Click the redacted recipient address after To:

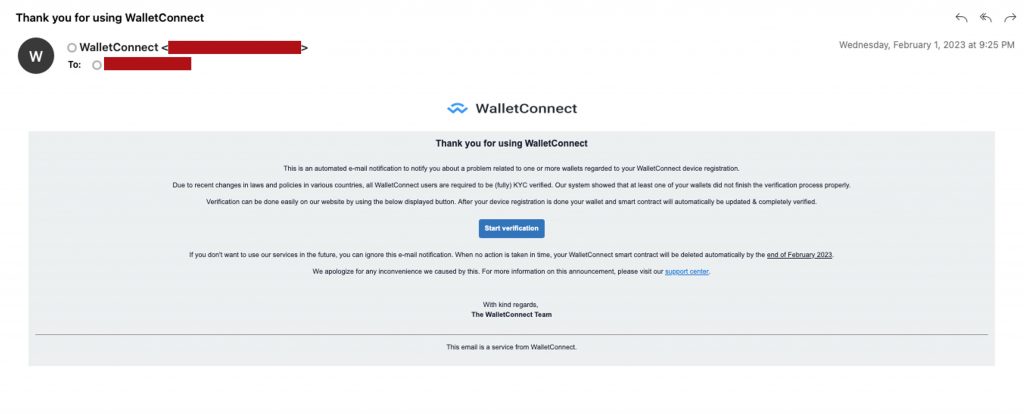[147, 64]
